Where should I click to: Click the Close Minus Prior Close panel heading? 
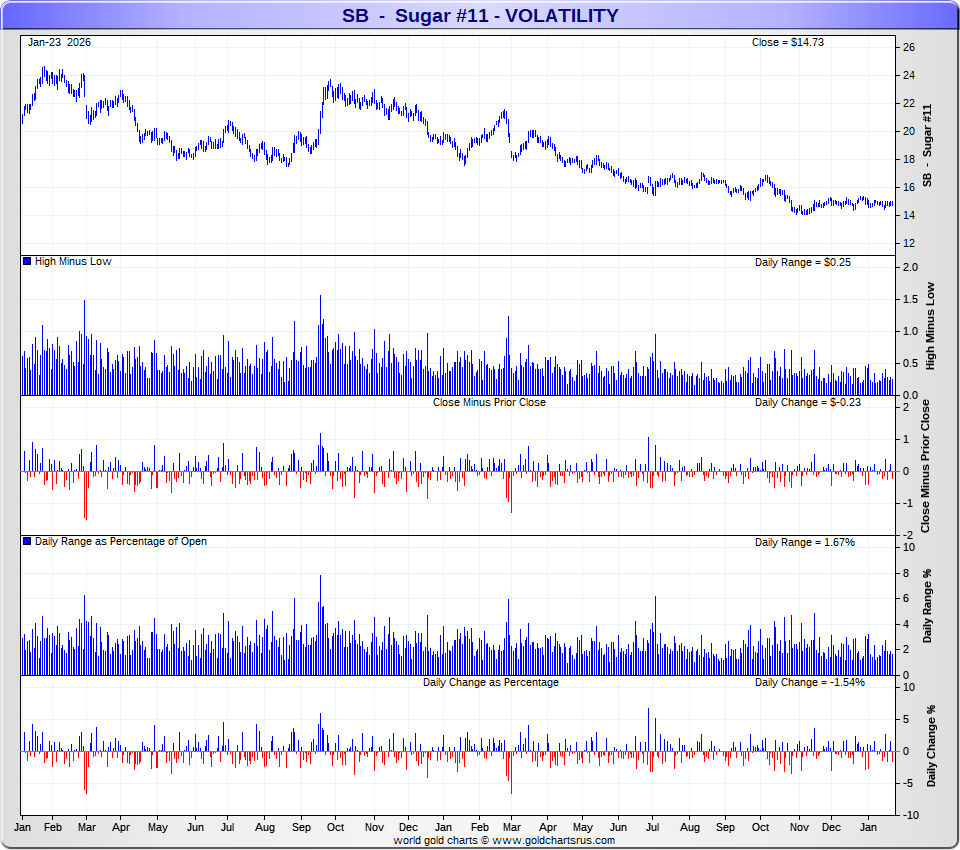[489, 402]
